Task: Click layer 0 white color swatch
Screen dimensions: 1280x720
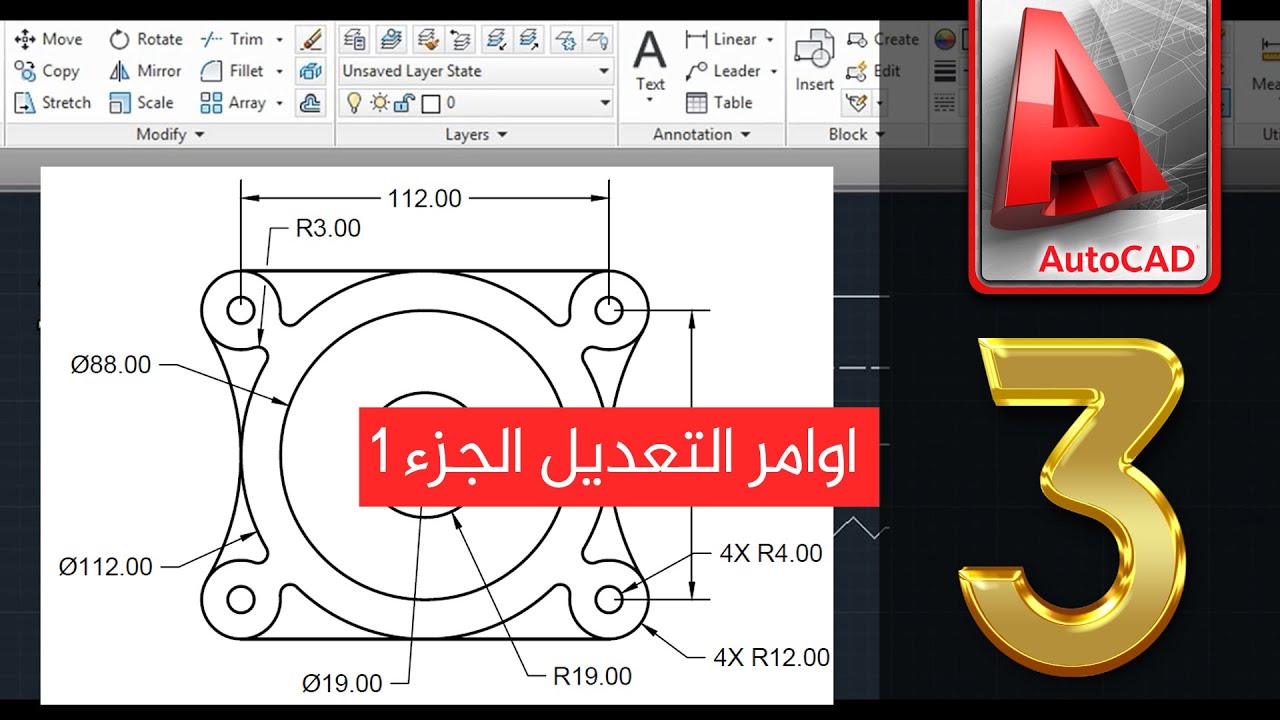Action: click(x=431, y=102)
